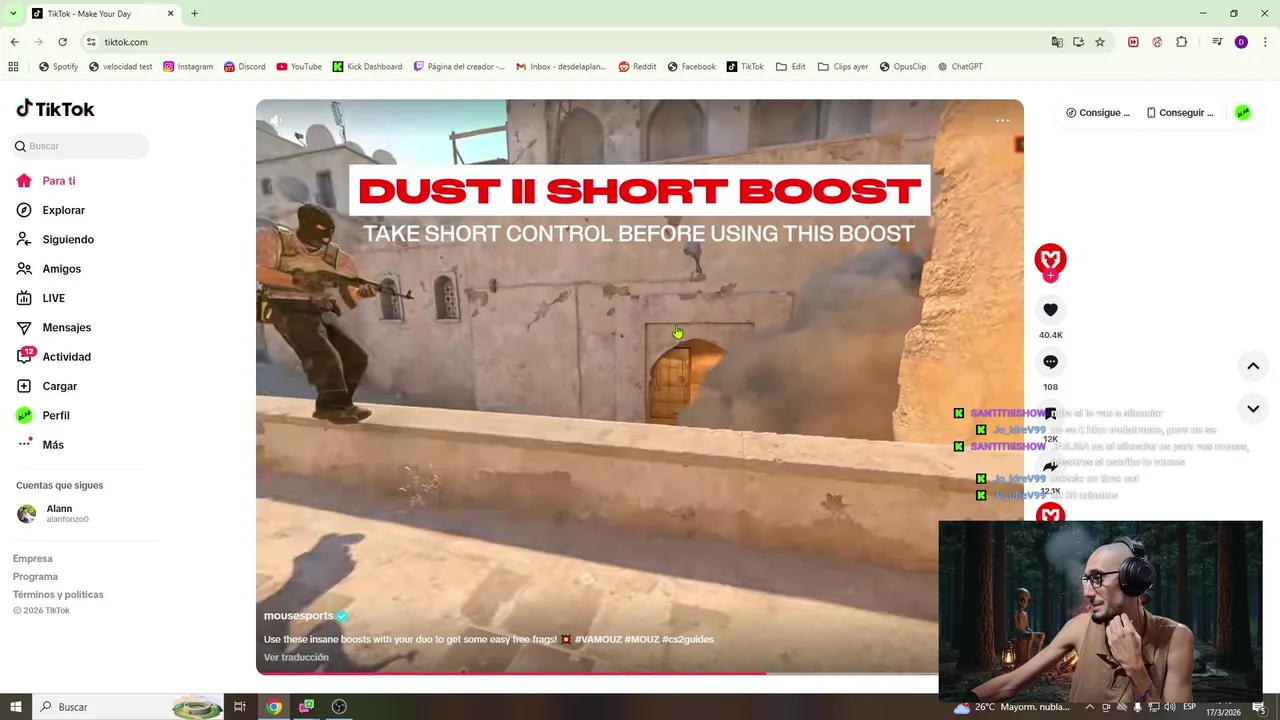Open the ChatGPT bookmark

click(960, 67)
